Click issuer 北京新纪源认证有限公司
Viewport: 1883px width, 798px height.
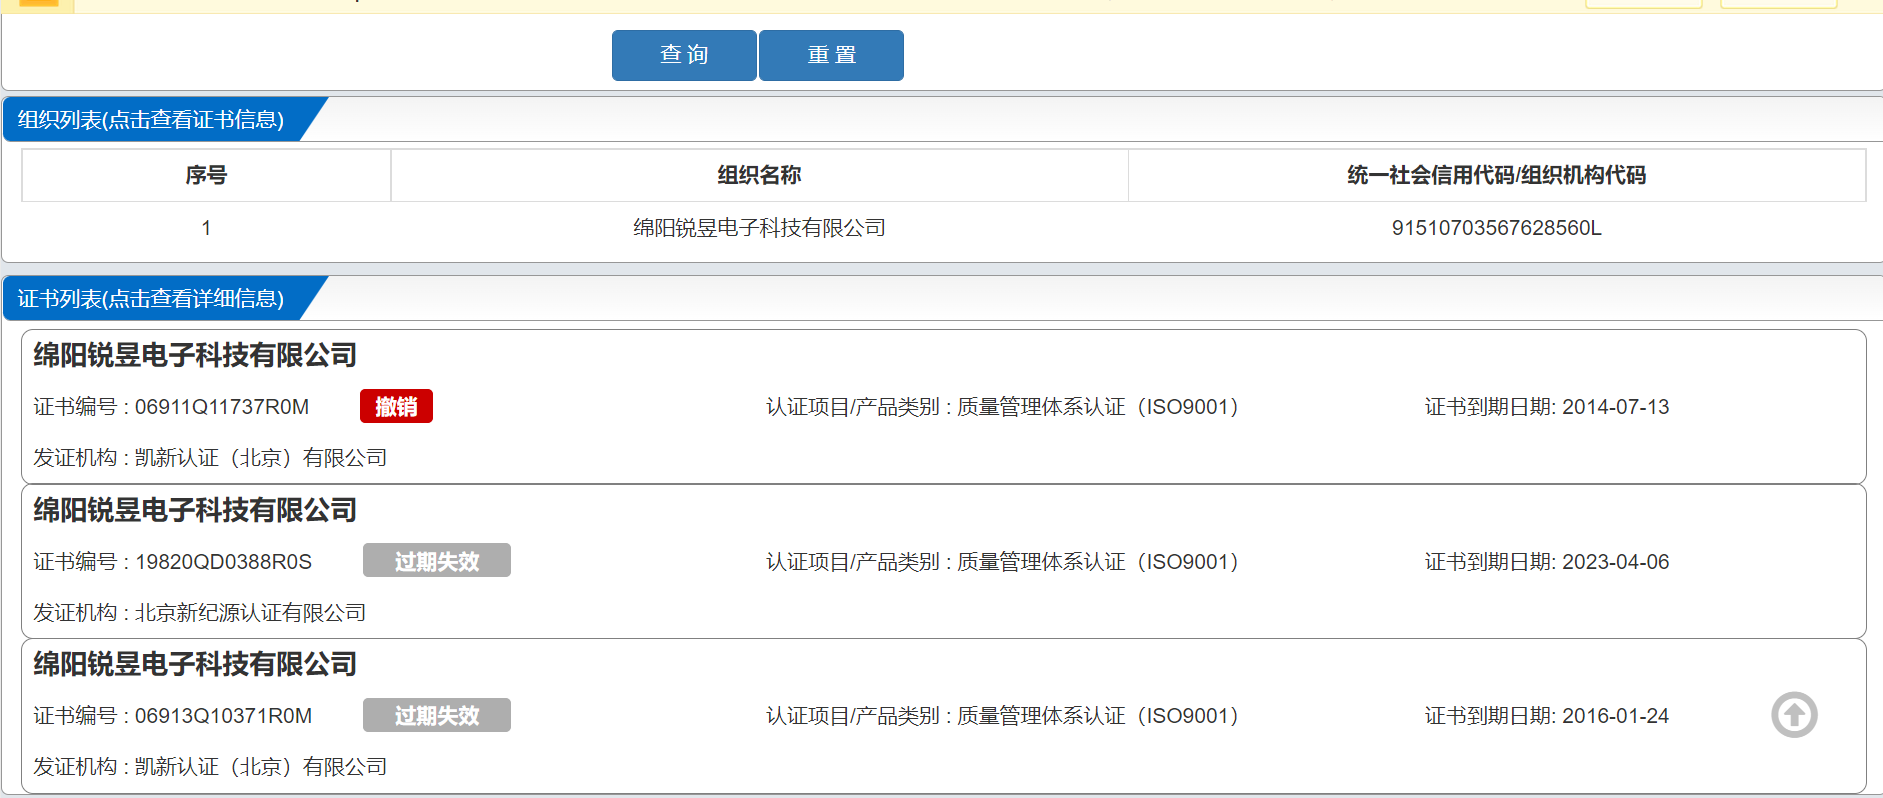[250, 613]
